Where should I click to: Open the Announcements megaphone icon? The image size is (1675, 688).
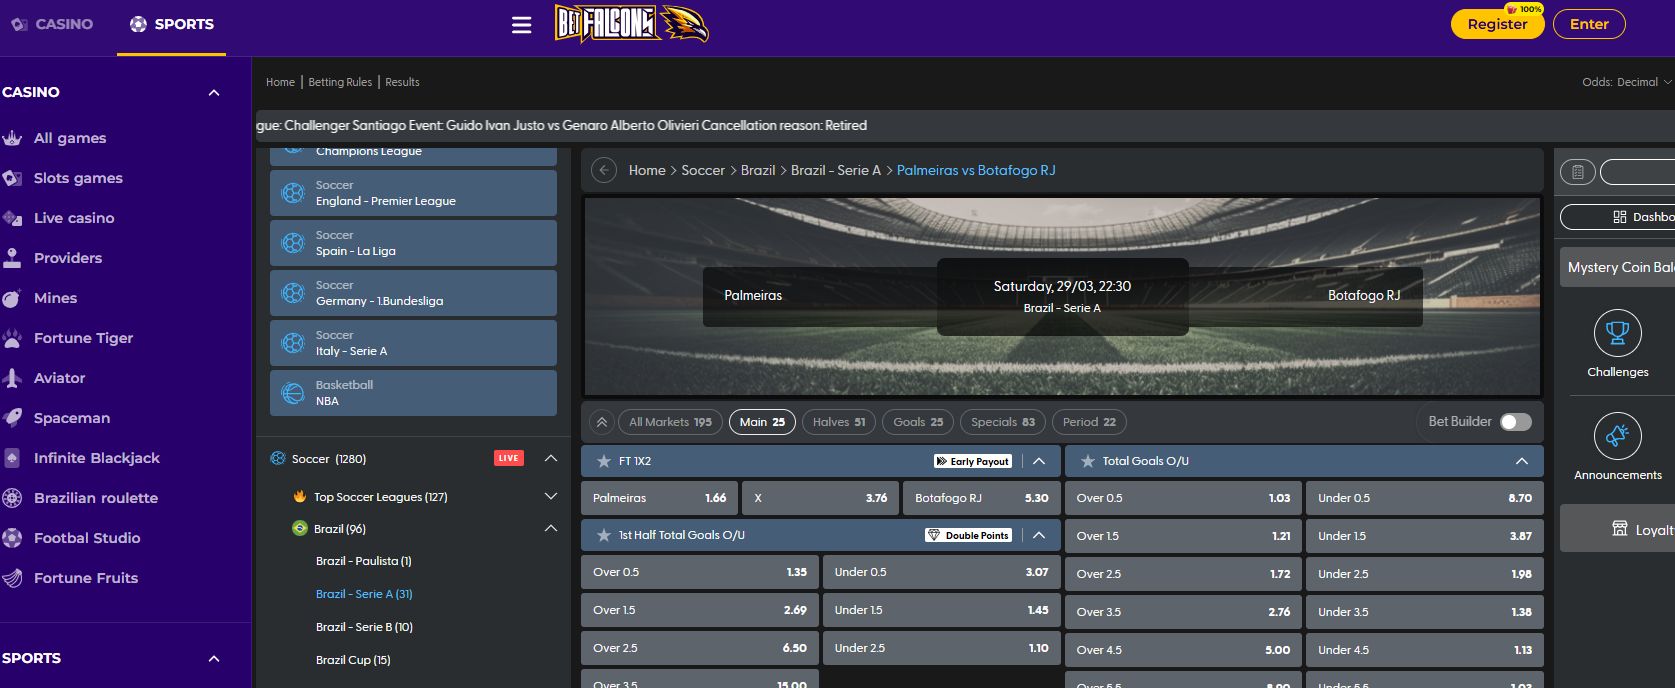(x=1617, y=437)
